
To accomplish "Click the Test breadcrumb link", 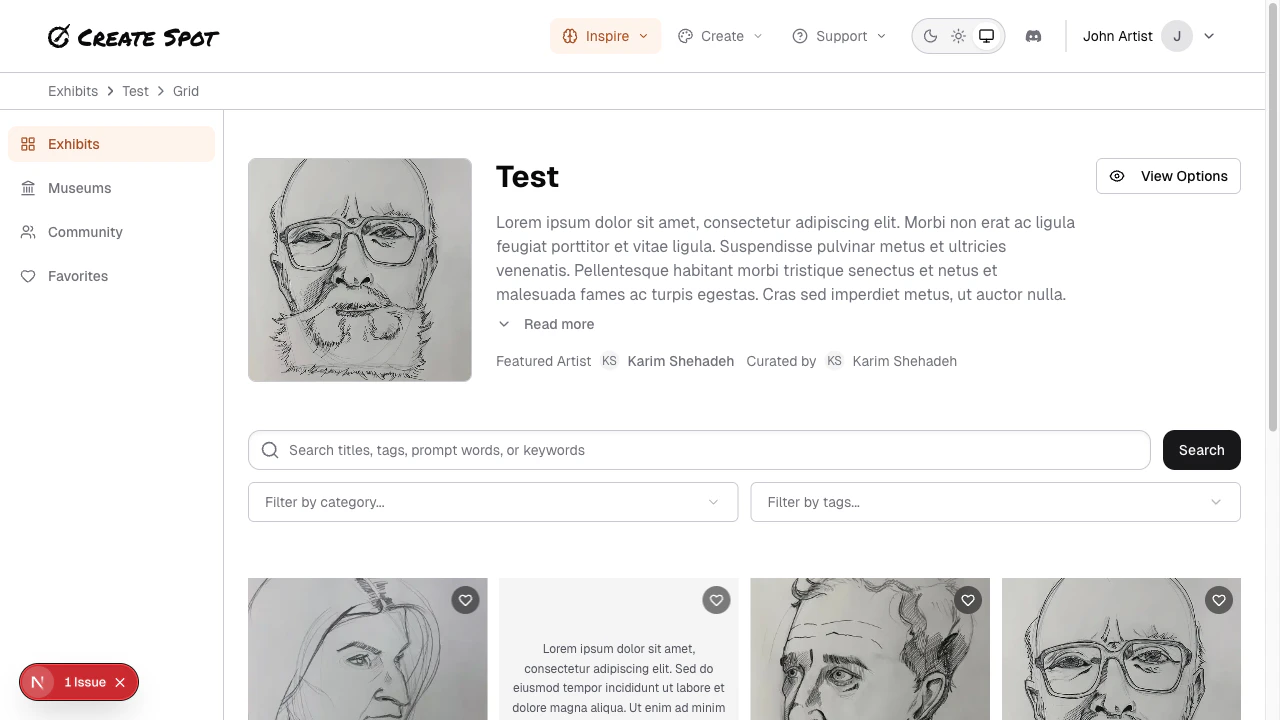I will (x=135, y=91).
